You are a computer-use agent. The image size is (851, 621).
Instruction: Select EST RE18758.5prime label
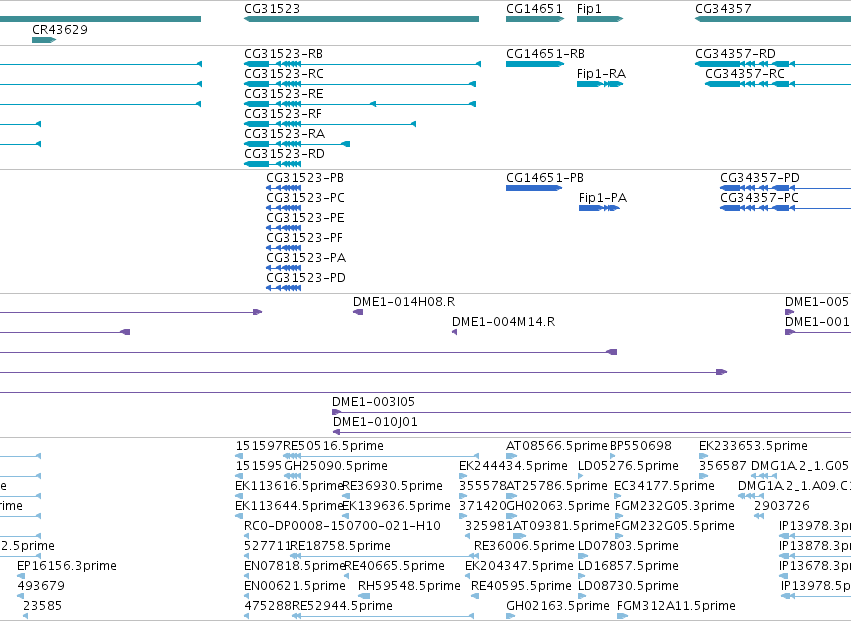pyautogui.click(x=341, y=546)
